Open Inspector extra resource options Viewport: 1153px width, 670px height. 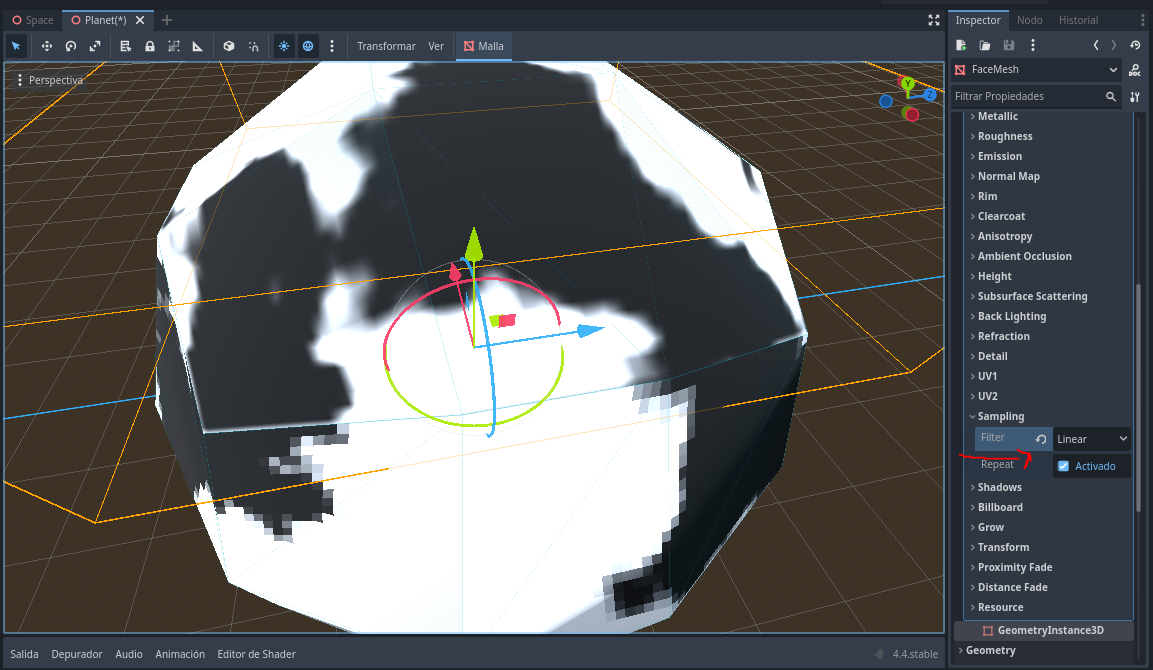click(1032, 46)
